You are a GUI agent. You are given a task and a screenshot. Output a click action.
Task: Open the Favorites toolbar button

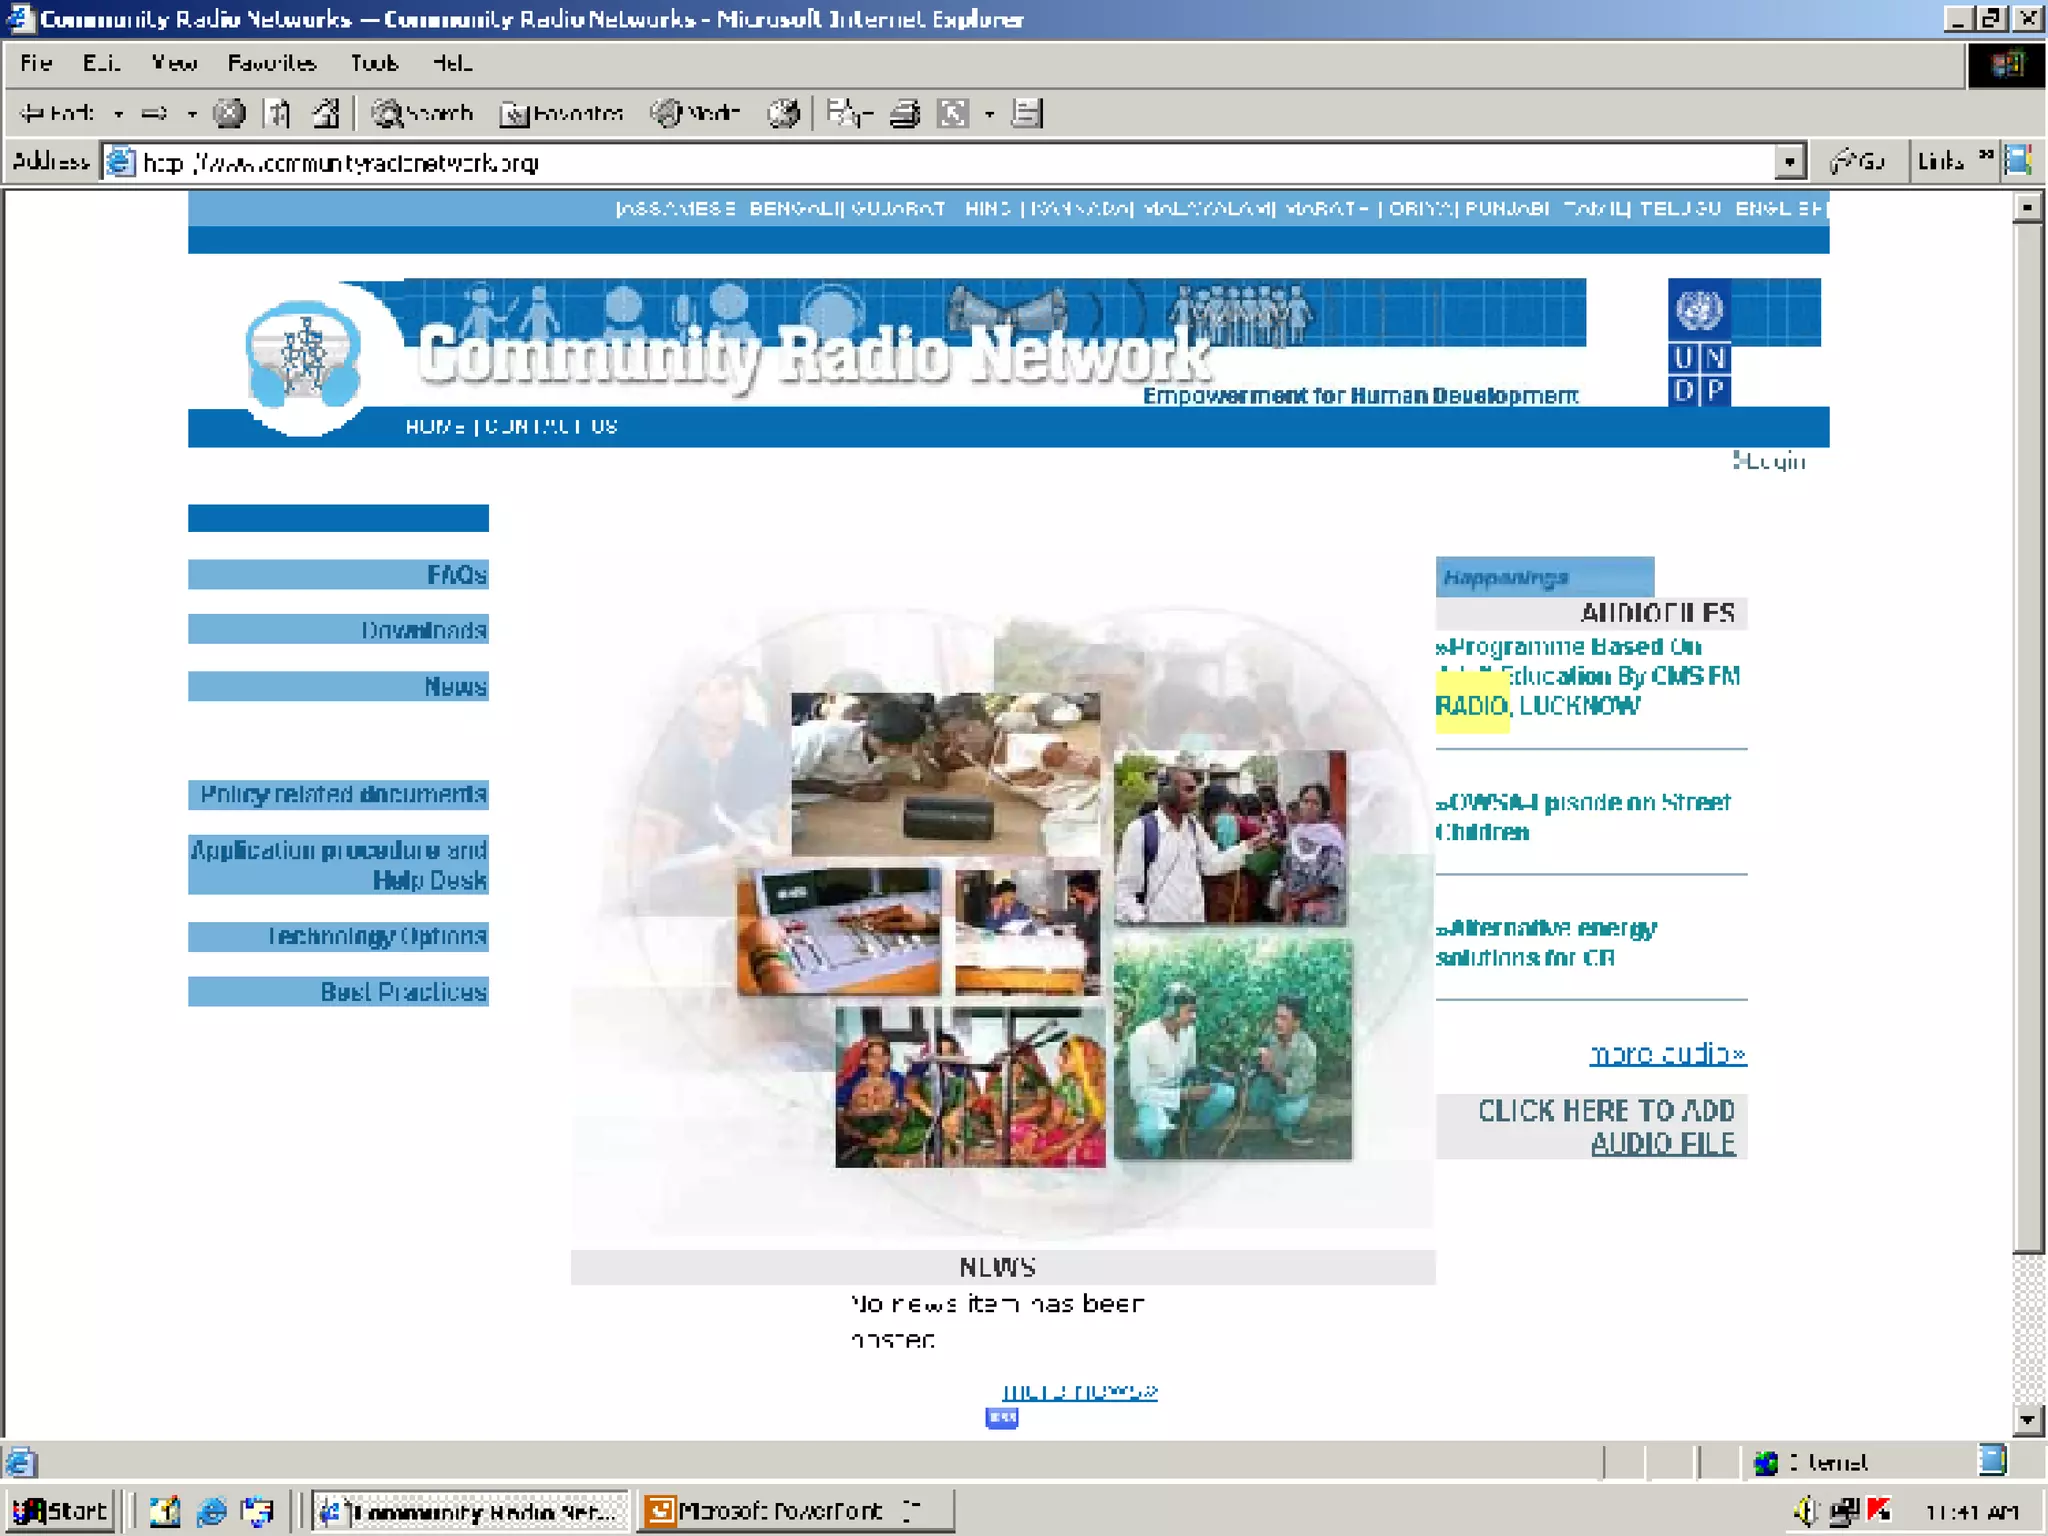point(562,114)
